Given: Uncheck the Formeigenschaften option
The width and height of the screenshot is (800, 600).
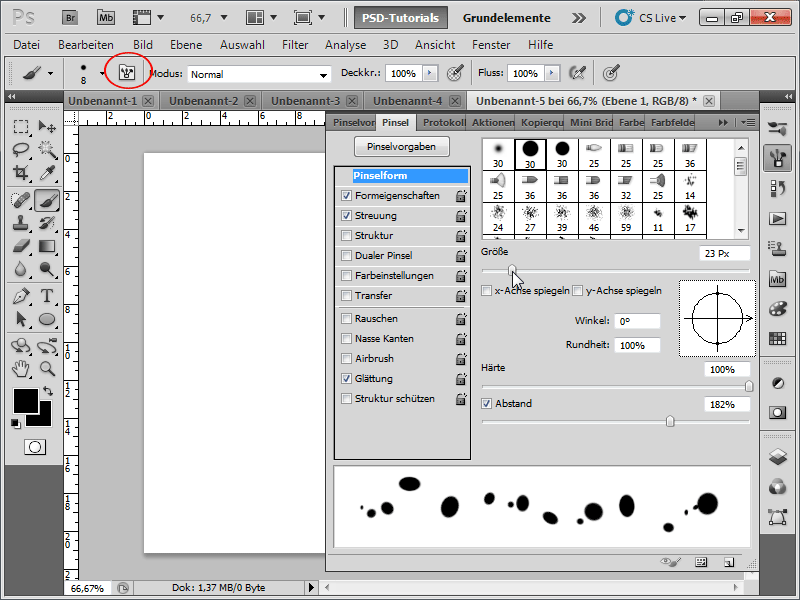Looking at the screenshot, I should pyautogui.click(x=346, y=195).
